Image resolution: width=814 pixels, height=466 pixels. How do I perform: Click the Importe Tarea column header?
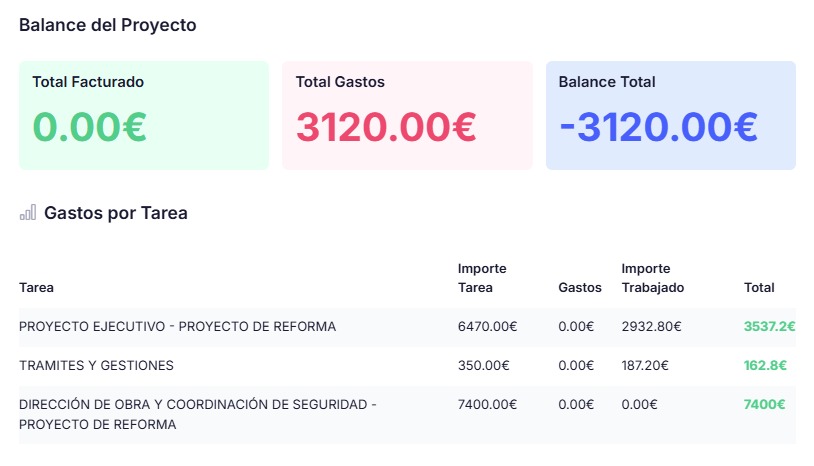482,278
